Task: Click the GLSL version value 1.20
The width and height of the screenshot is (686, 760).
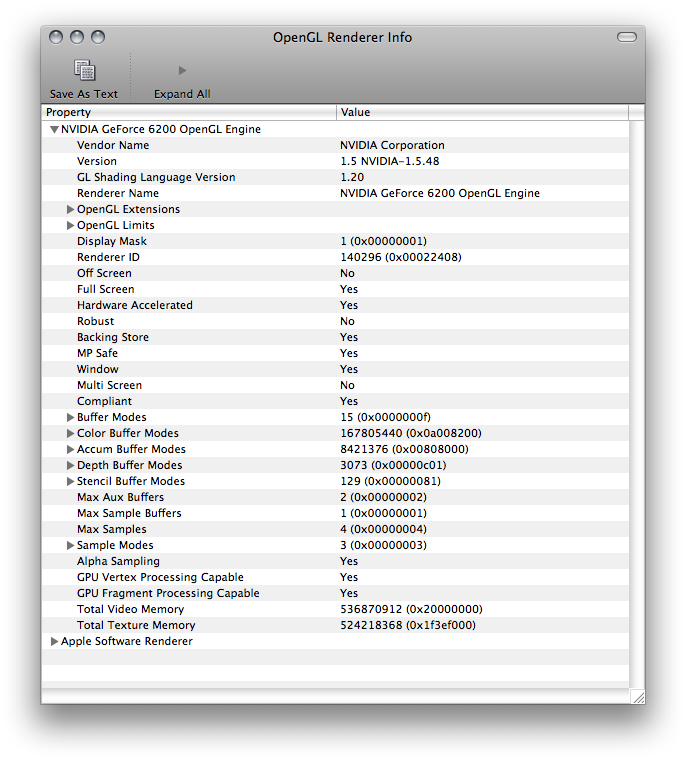Action: coord(352,177)
